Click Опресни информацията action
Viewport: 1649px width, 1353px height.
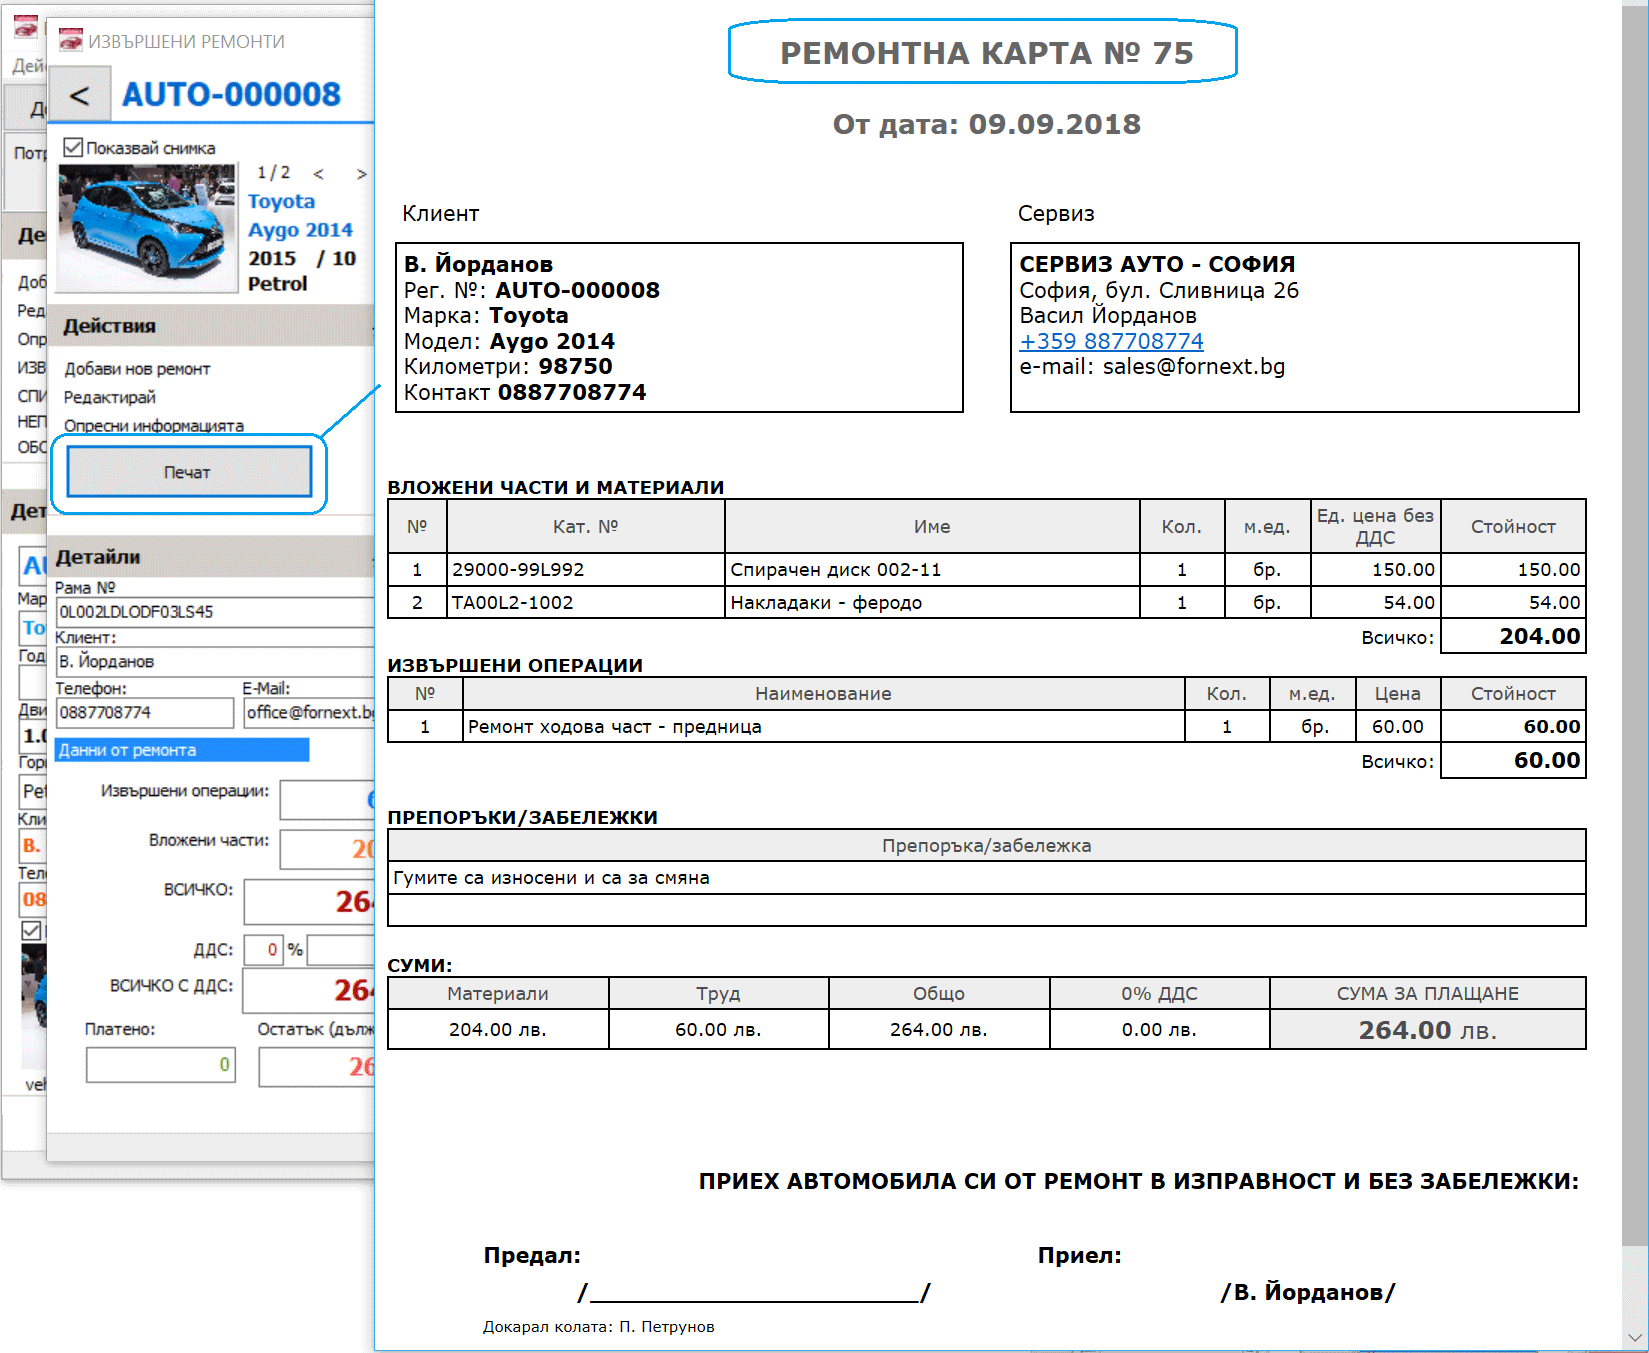click(x=154, y=425)
